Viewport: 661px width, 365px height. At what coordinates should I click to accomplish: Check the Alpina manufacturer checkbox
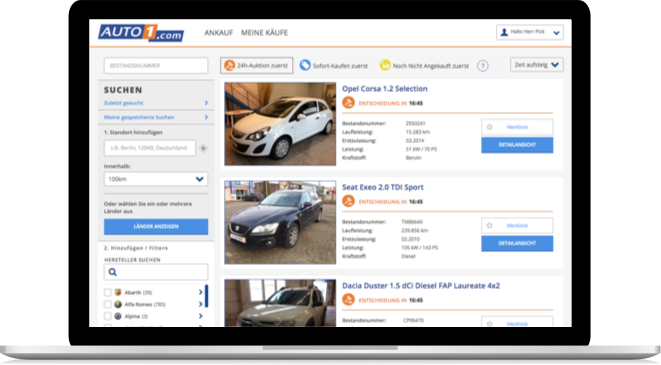[x=107, y=316]
